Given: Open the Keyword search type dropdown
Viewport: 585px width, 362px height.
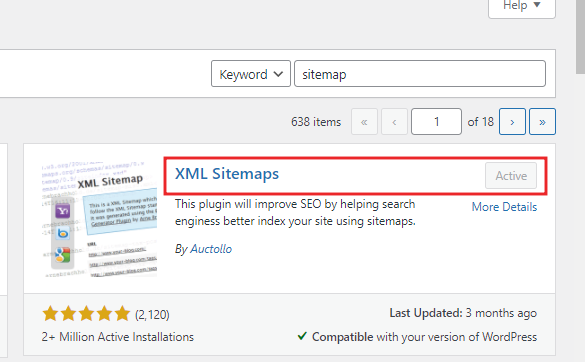Looking at the screenshot, I should [251, 74].
